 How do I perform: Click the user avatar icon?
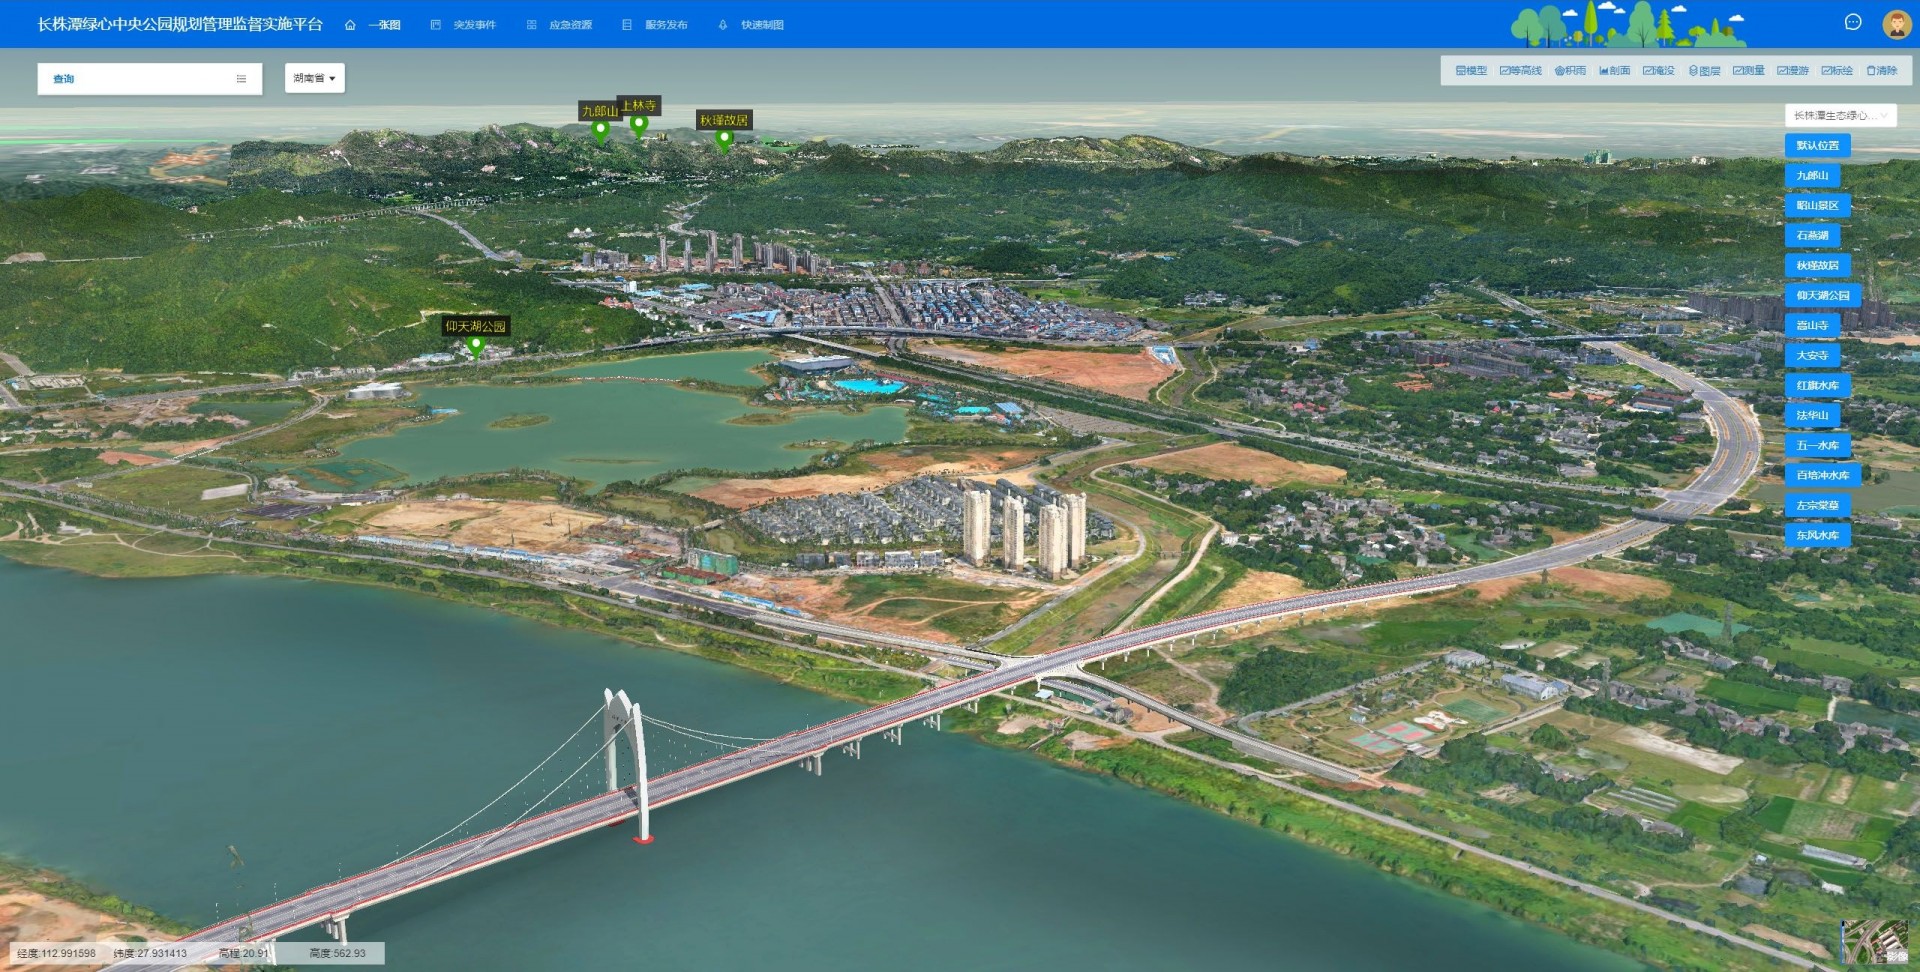click(1896, 24)
